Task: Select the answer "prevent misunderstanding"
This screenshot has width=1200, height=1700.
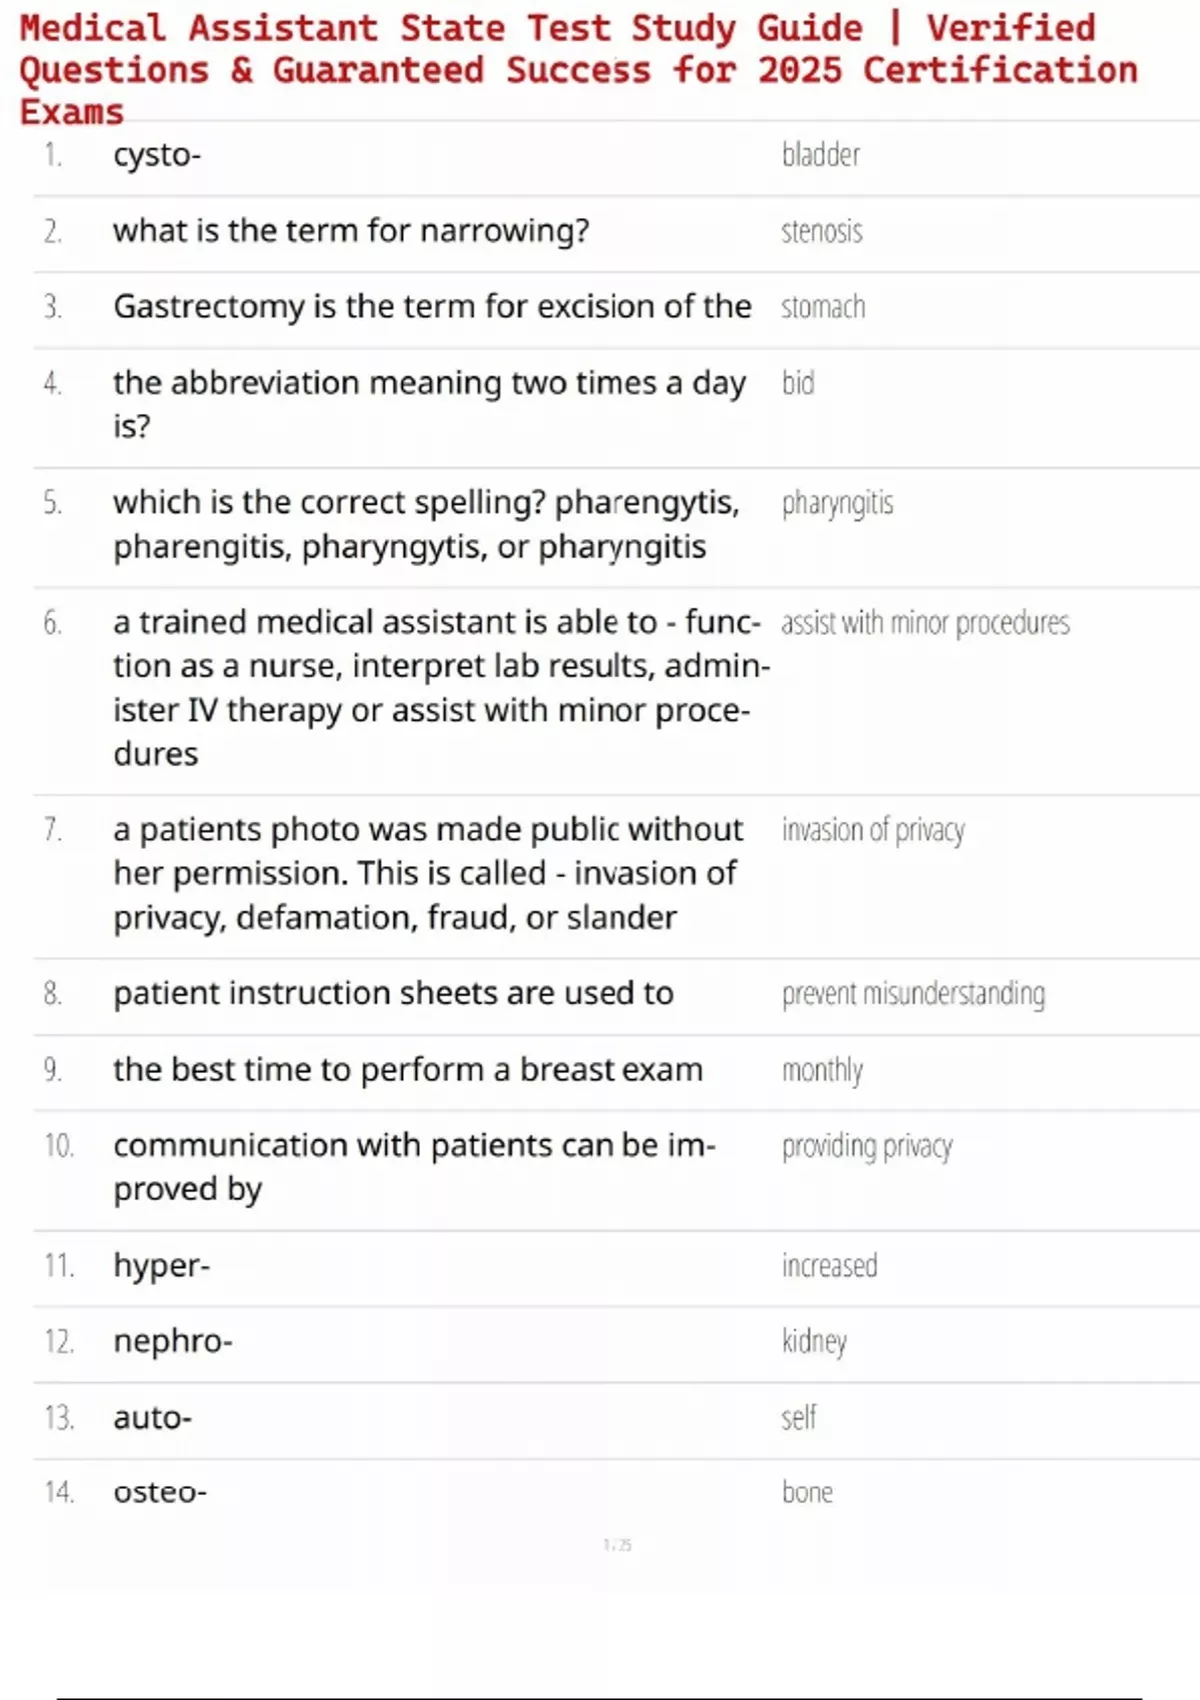Action: (x=913, y=994)
